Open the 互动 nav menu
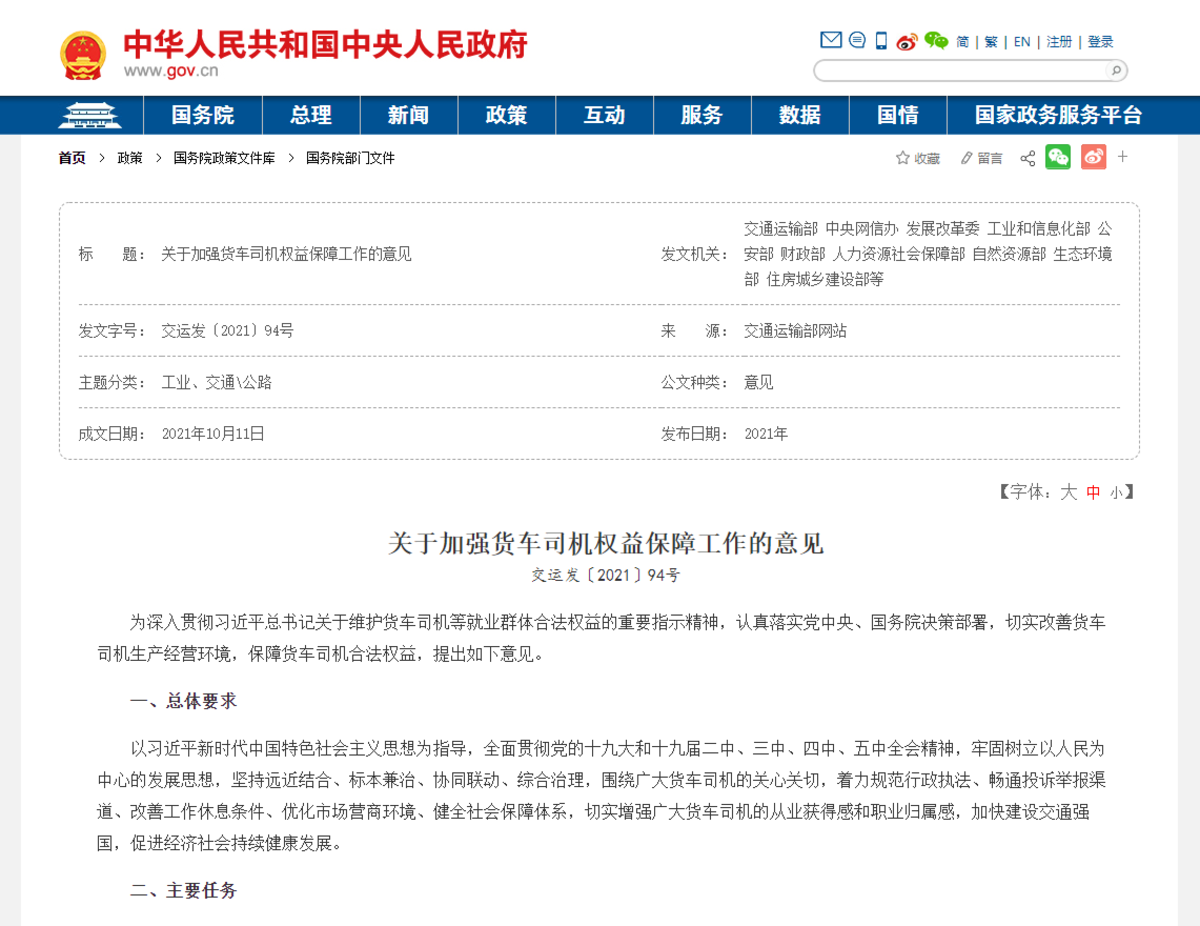Screen dimensions: 1200x926 (604, 115)
